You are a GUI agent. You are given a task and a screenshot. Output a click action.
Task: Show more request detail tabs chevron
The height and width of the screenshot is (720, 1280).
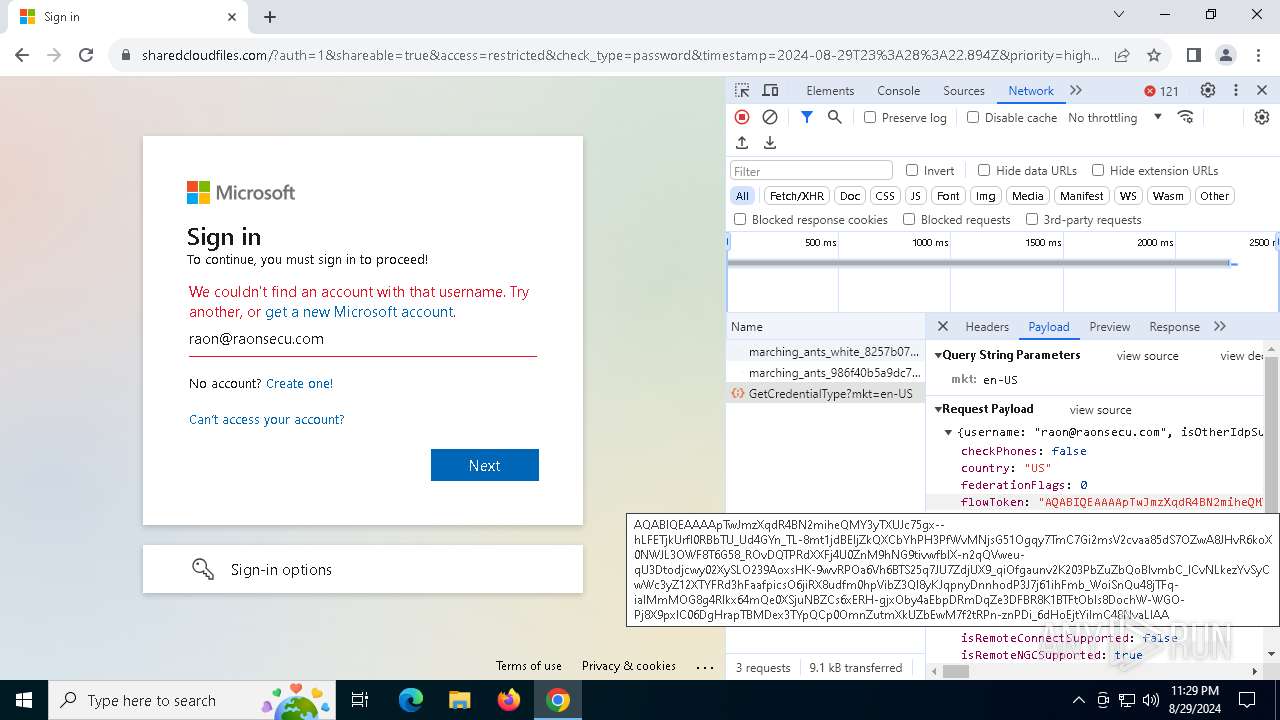tap(1220, 326)
